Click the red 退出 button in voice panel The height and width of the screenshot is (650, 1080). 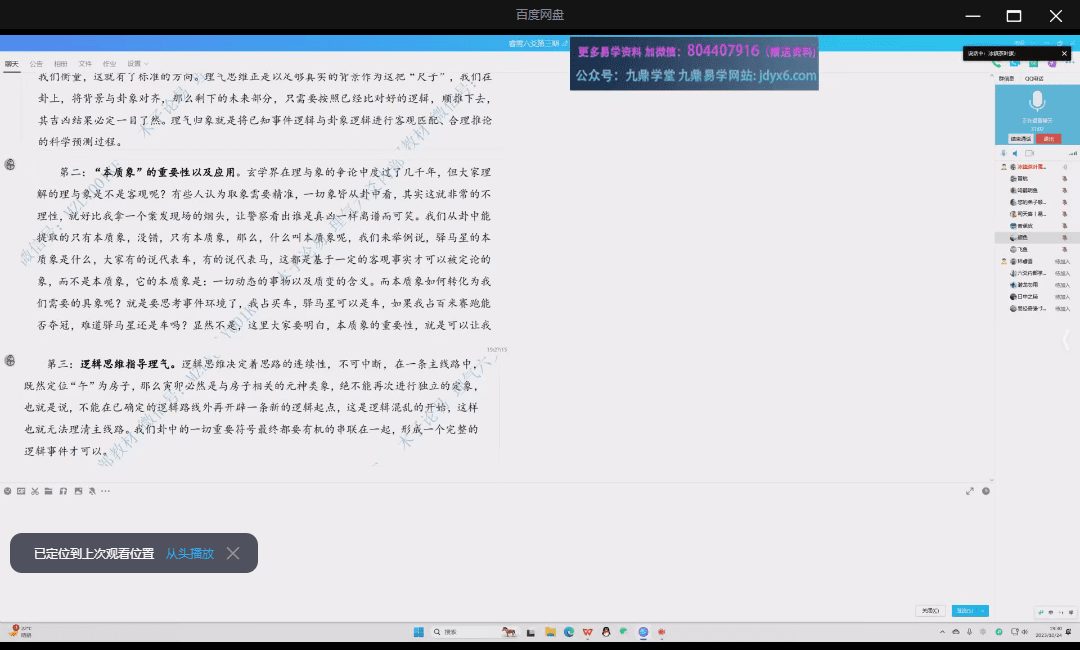pyautogui.click(x=1047, y=139)
